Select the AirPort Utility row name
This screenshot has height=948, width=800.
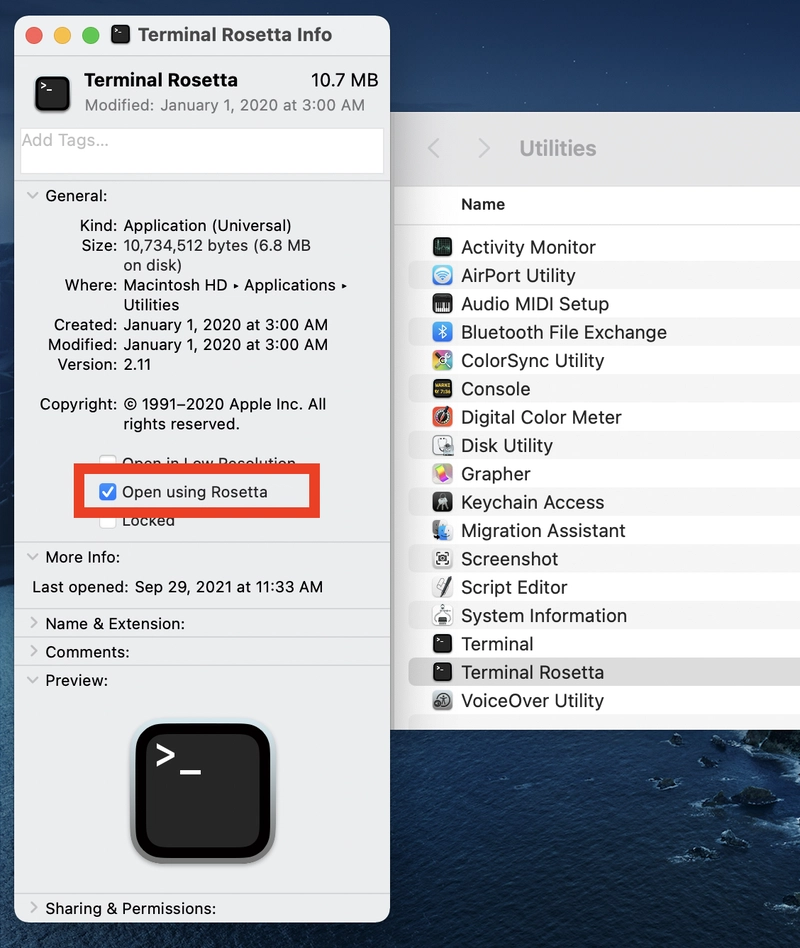coord(518,275)
